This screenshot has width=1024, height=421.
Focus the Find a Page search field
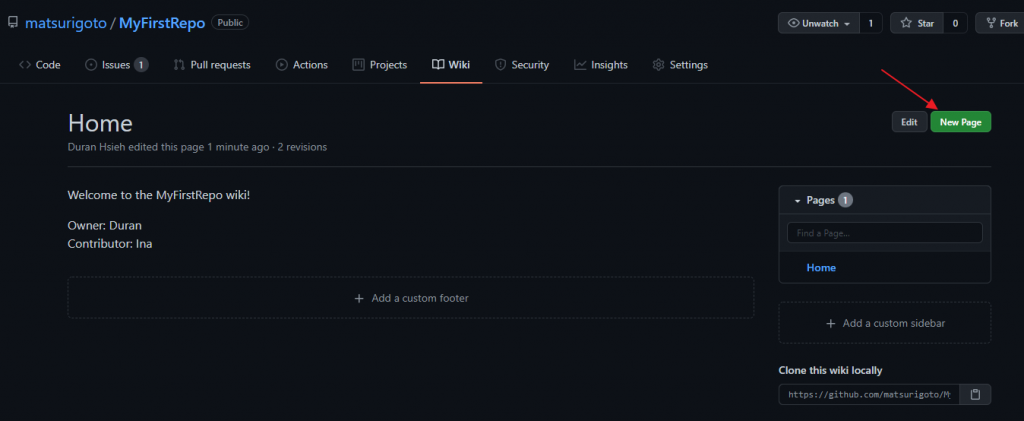coord(884,233)
